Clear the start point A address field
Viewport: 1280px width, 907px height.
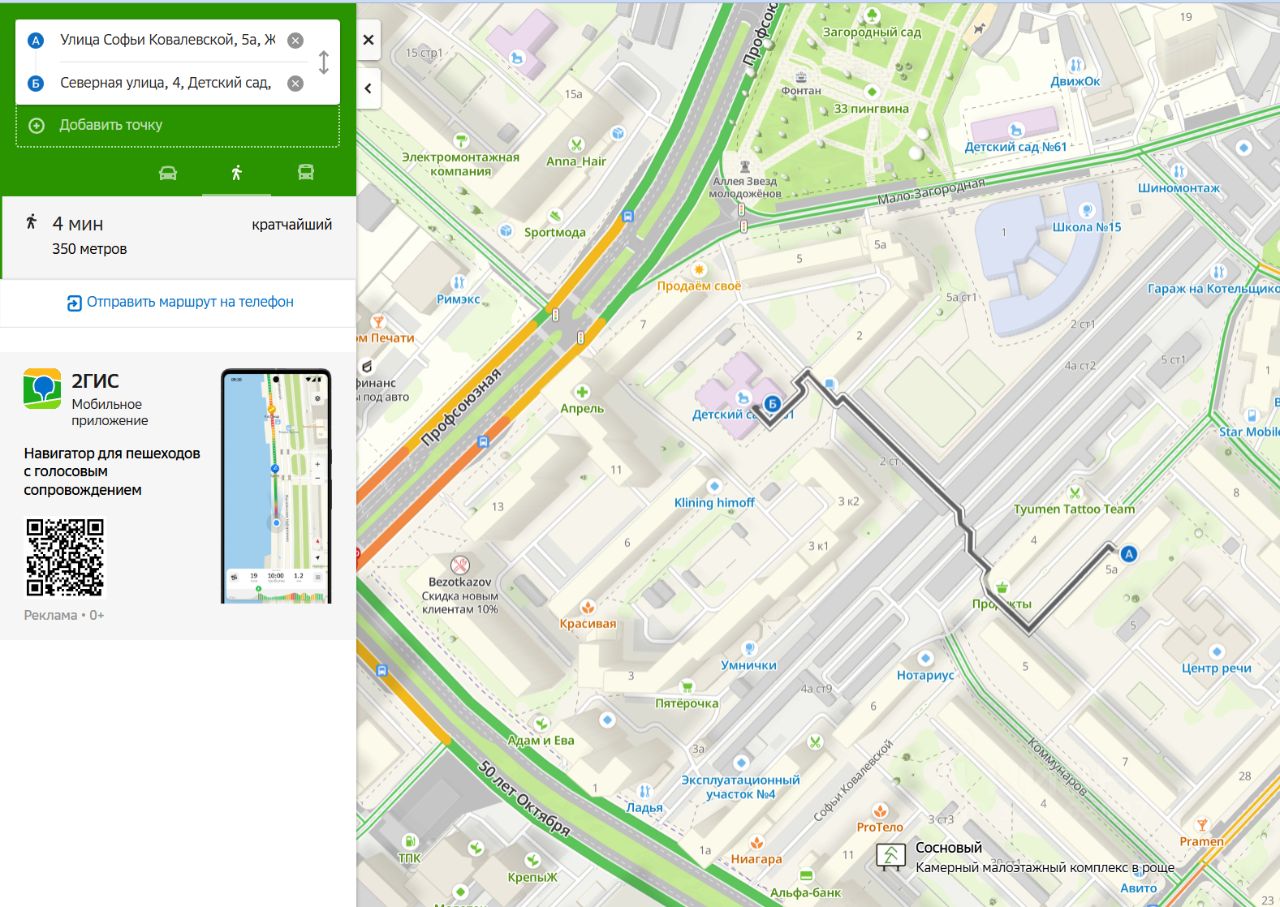(295, 41)
